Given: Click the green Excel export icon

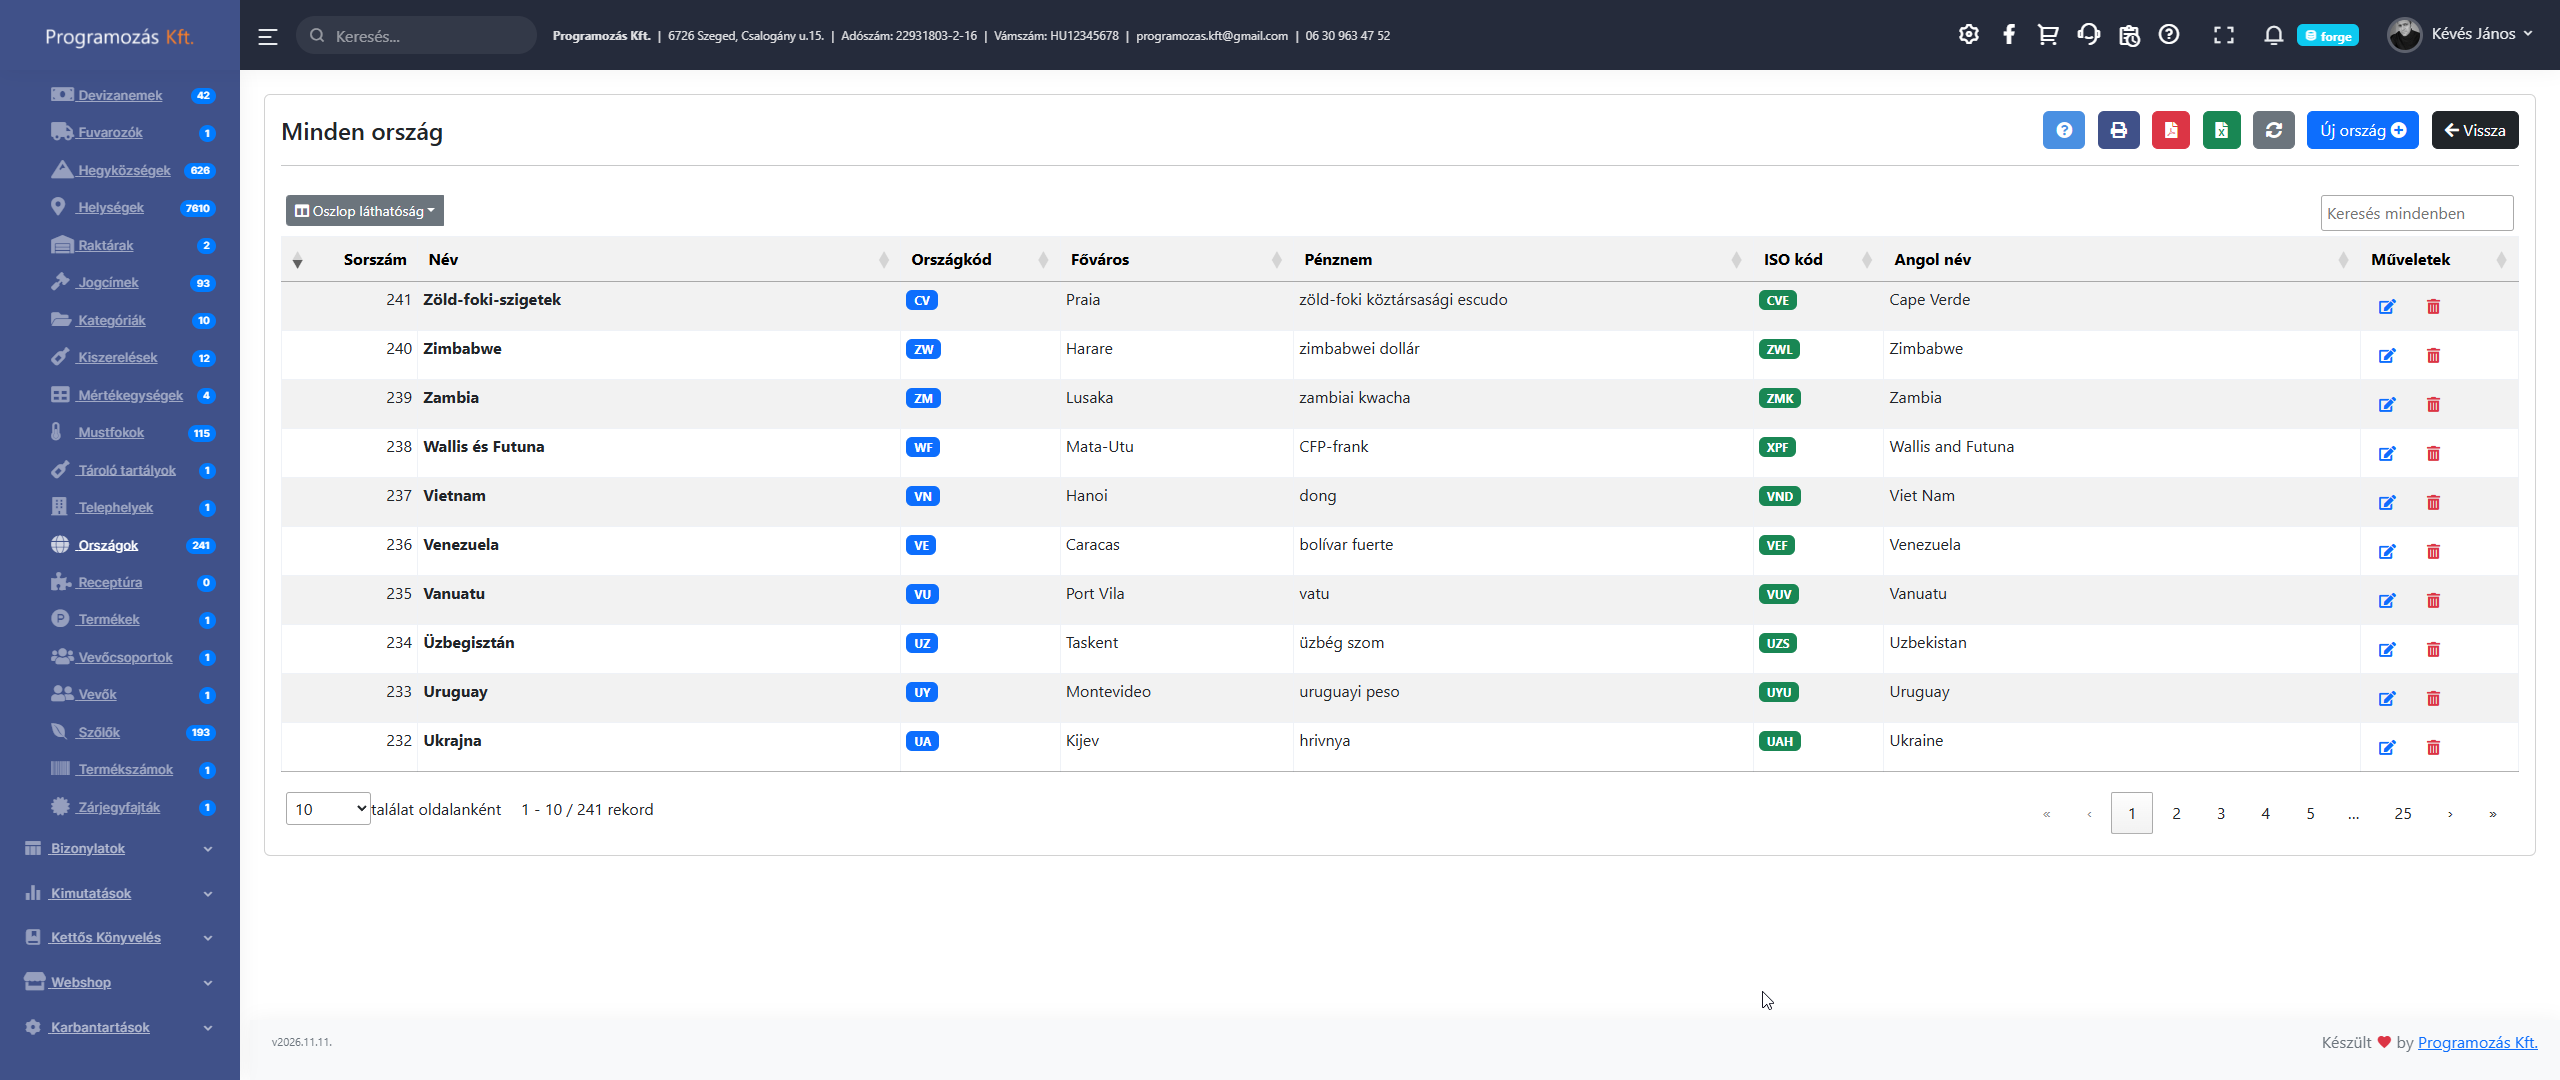Looking at the screenshot, I should (2221, 130).
